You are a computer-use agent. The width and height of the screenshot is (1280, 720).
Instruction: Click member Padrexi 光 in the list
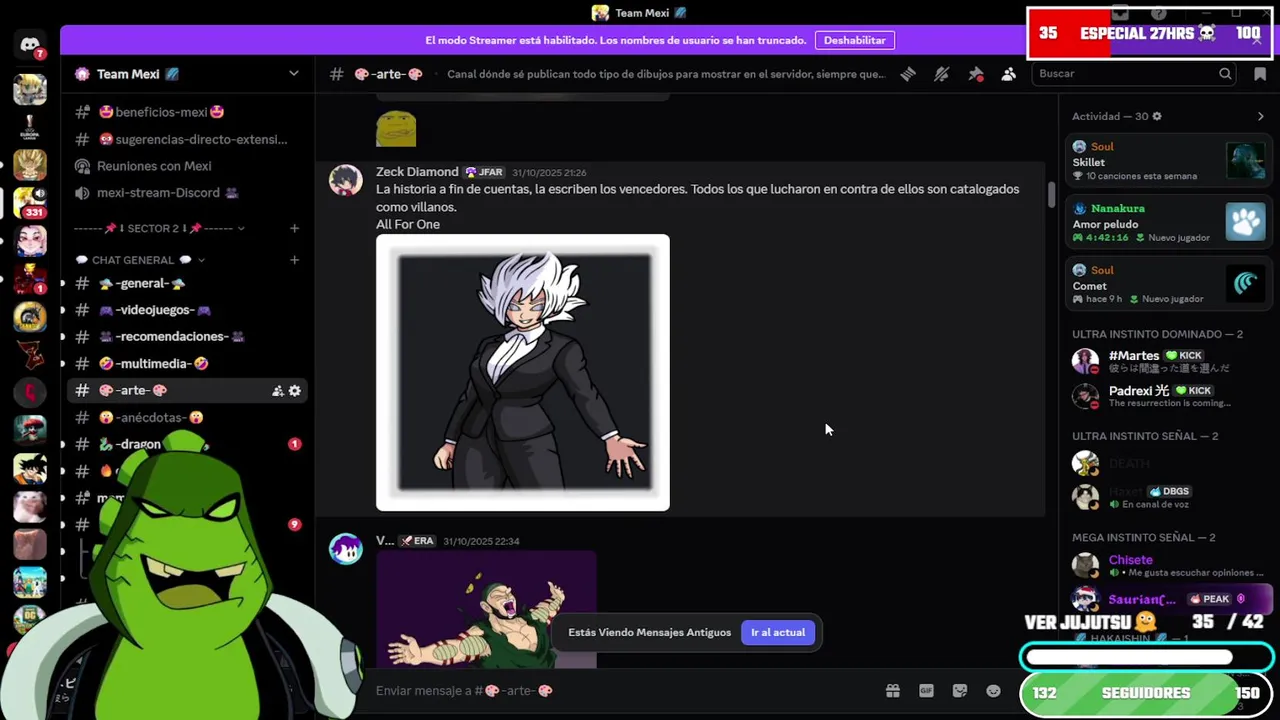pyautogui.click(x=1168, y=396)
